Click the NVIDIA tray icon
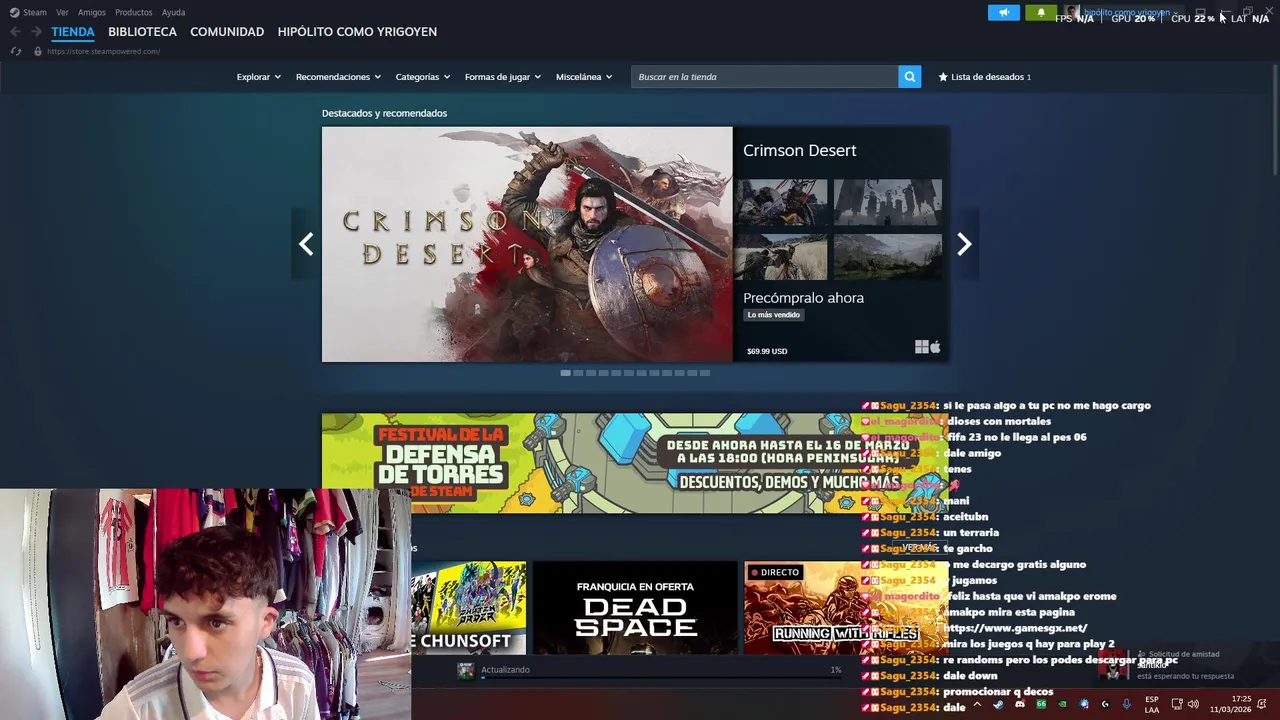 1062,704
